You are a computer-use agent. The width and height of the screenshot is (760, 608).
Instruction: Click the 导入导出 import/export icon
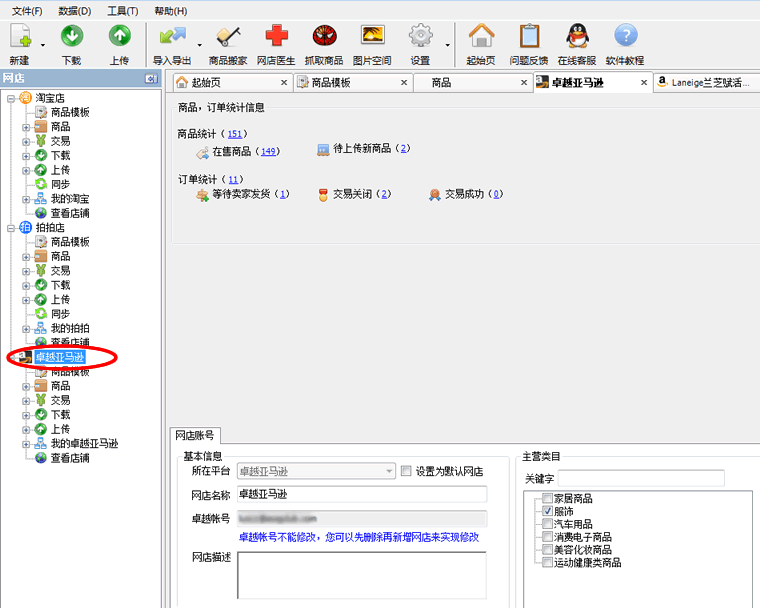[173, 37]
